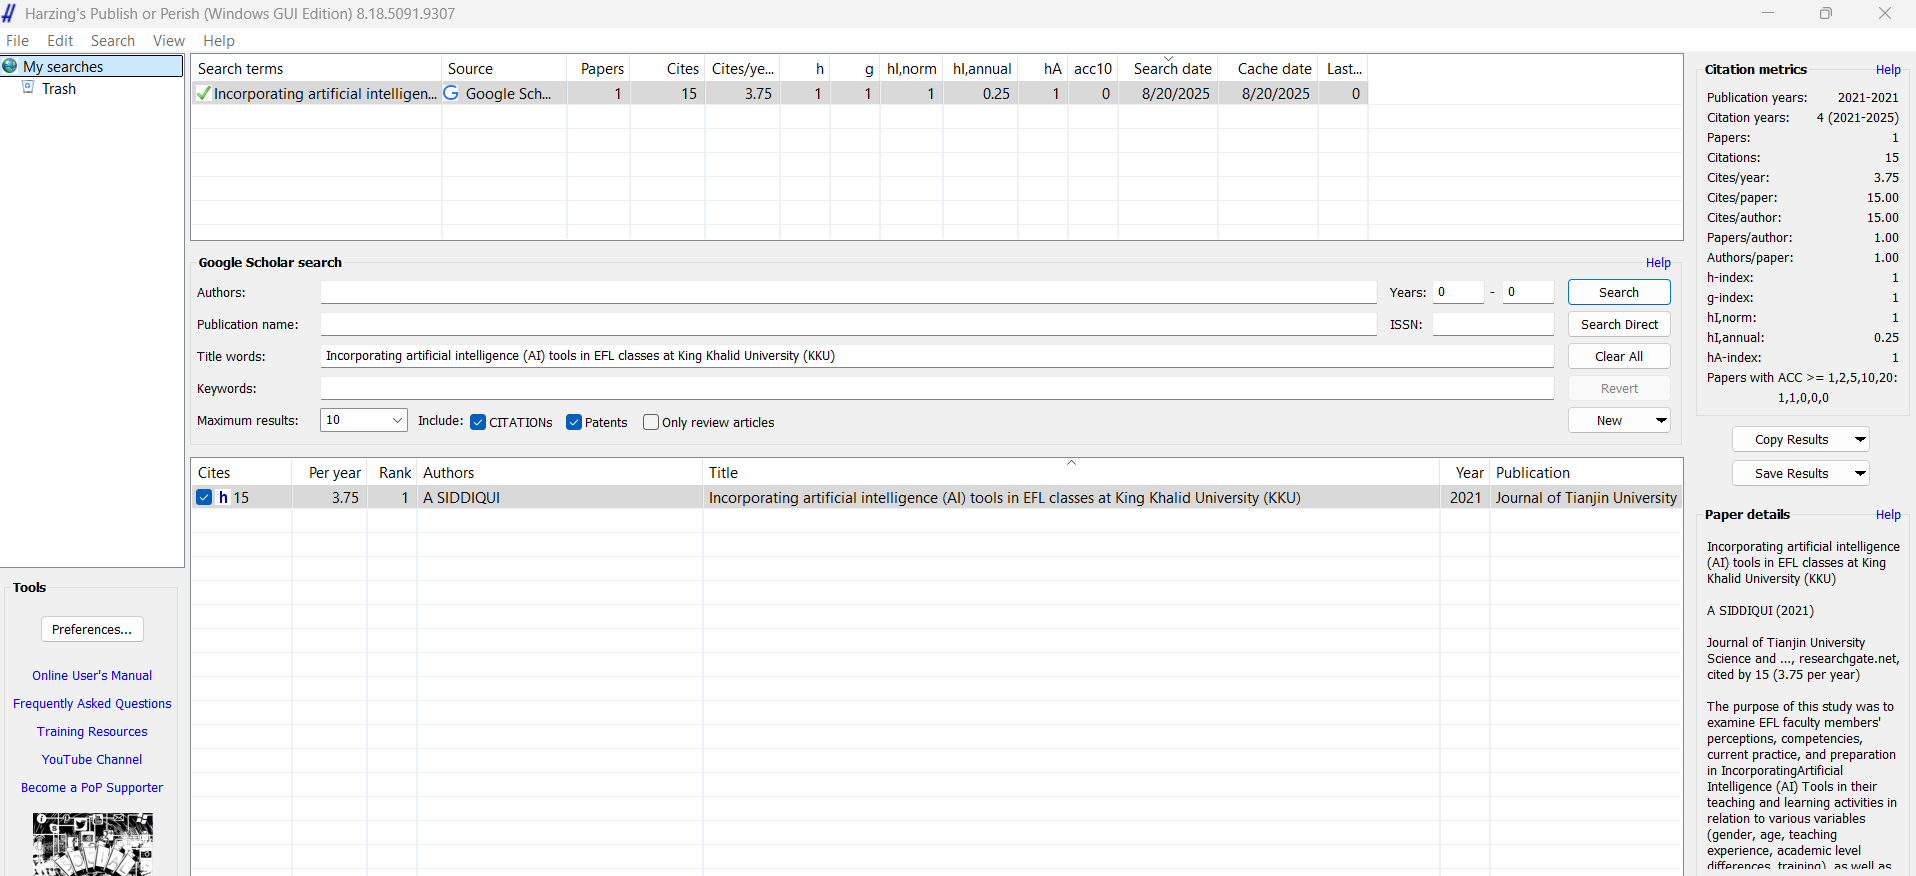Click the Publish or Perish supporter image
Image resolution: width=1916 pixels, height=876 pixels.
[92, 844]
